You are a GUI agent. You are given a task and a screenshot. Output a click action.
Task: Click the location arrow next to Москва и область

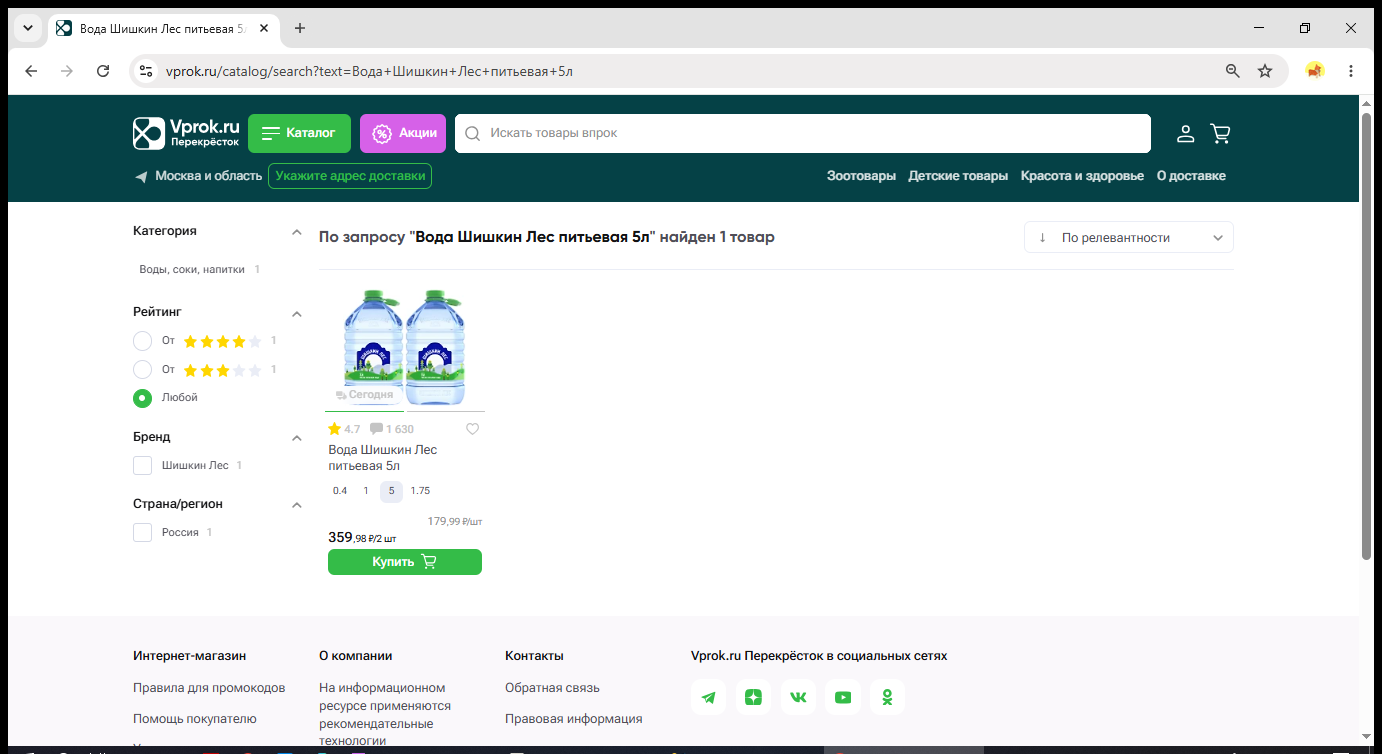click(141, 177)
